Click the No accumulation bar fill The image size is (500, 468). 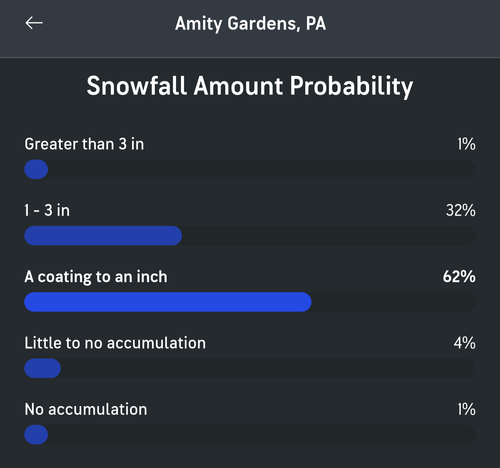click(36, 435)
